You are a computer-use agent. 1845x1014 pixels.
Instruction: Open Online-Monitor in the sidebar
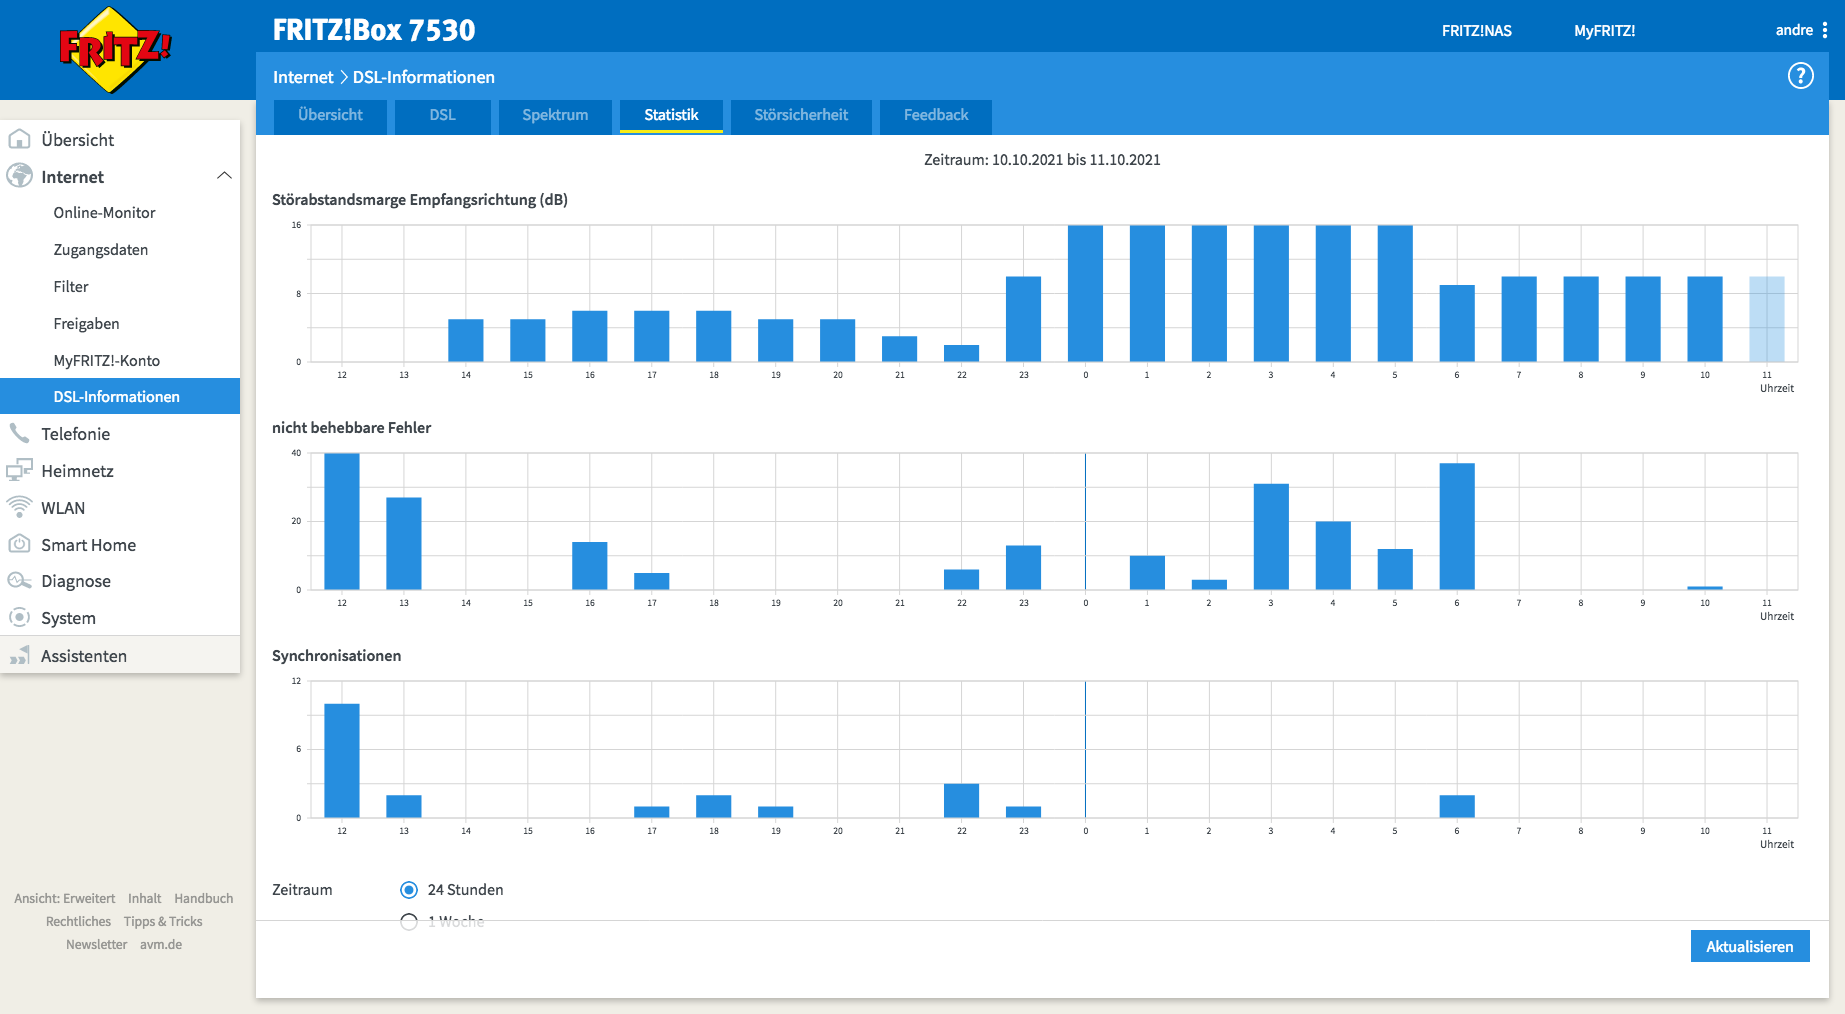(x=105, y=213)
